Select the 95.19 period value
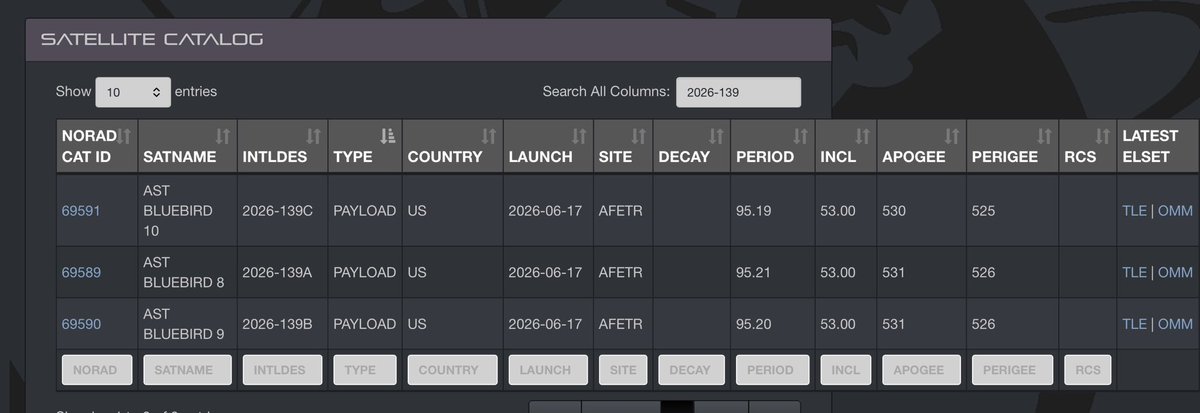Image resolution: width=1200 pixels, height=413 pixels. pos(754,211)
